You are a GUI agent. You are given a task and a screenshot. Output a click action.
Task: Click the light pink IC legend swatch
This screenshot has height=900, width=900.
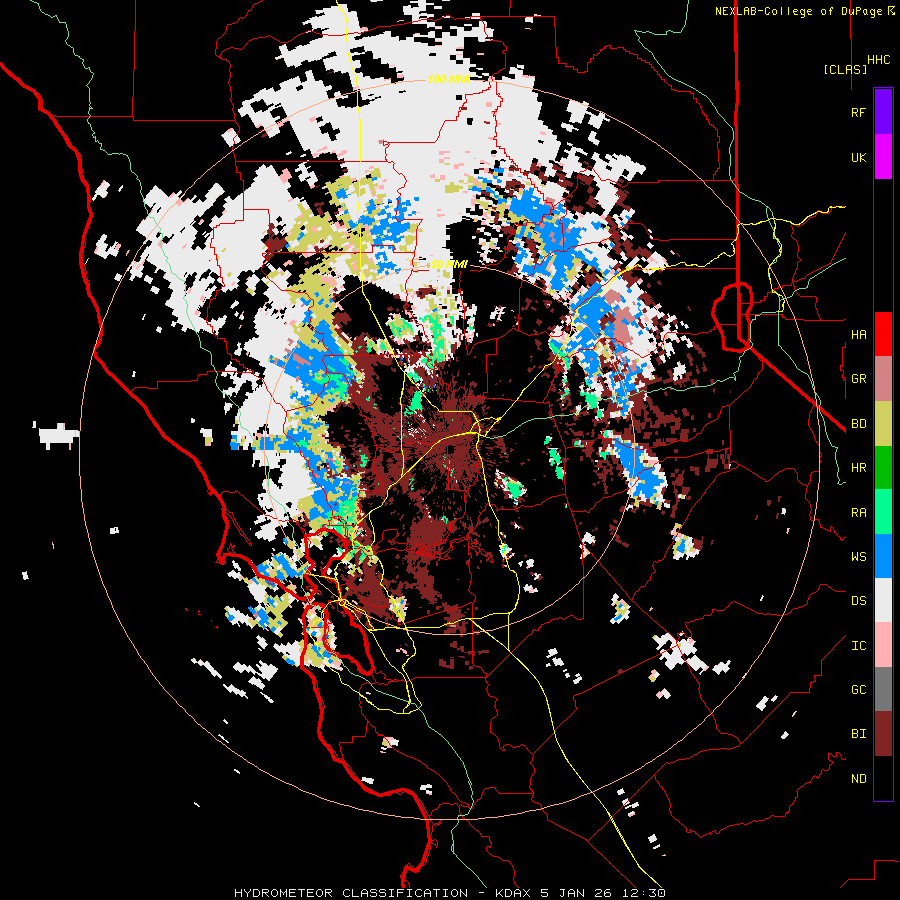tap(883, 645)
